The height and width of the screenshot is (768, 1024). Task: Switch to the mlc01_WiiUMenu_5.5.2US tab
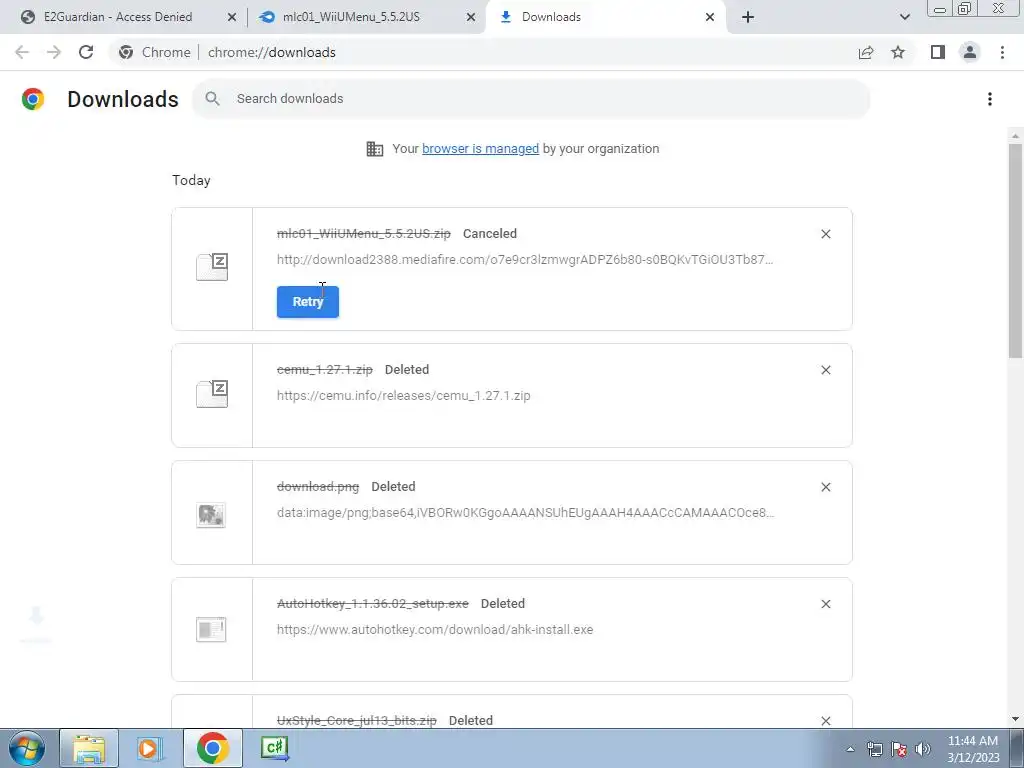pyautogui.click(x=351, y=17)
